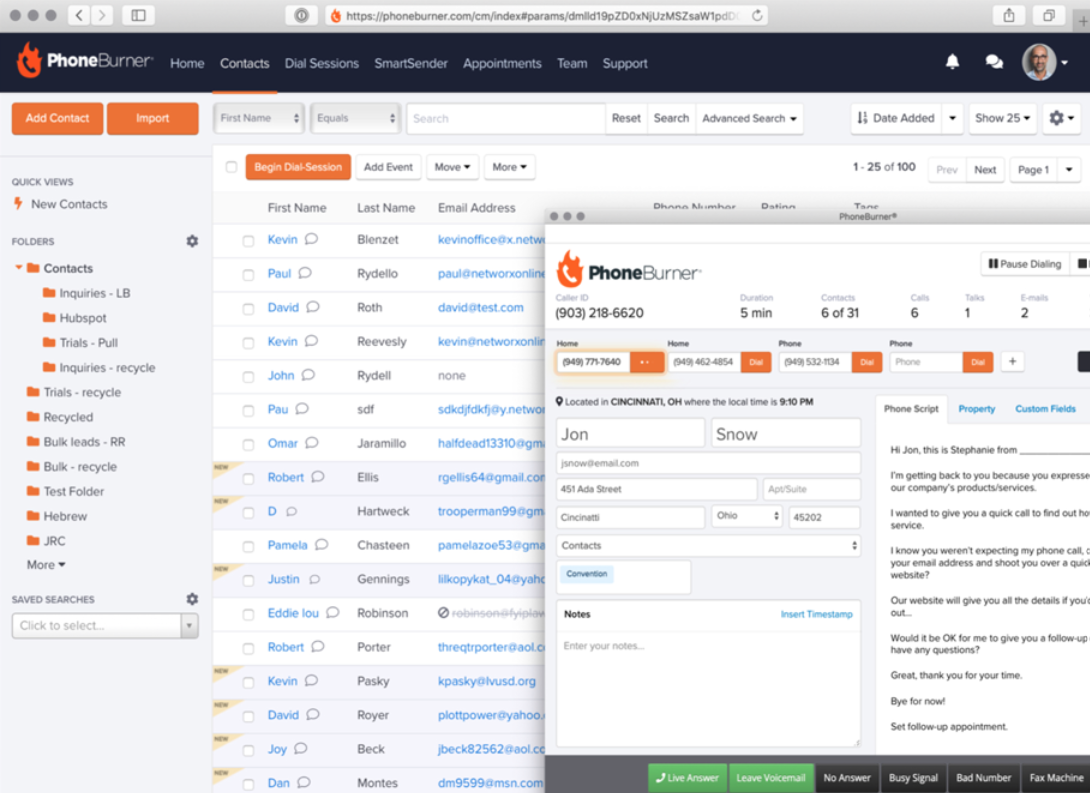Open the First Name field dropdown
1090x793 pixels.
(259, 118)
